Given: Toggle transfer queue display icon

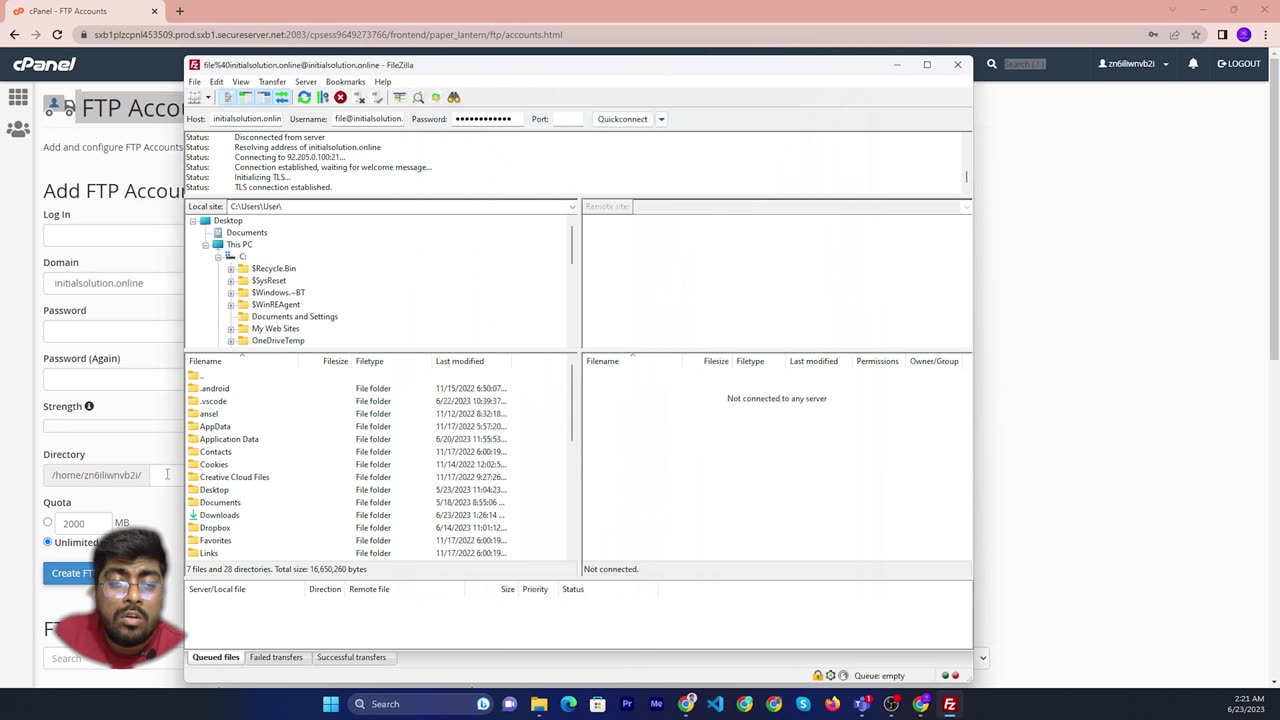Looking at the screenshot, I should pos(282,97).
